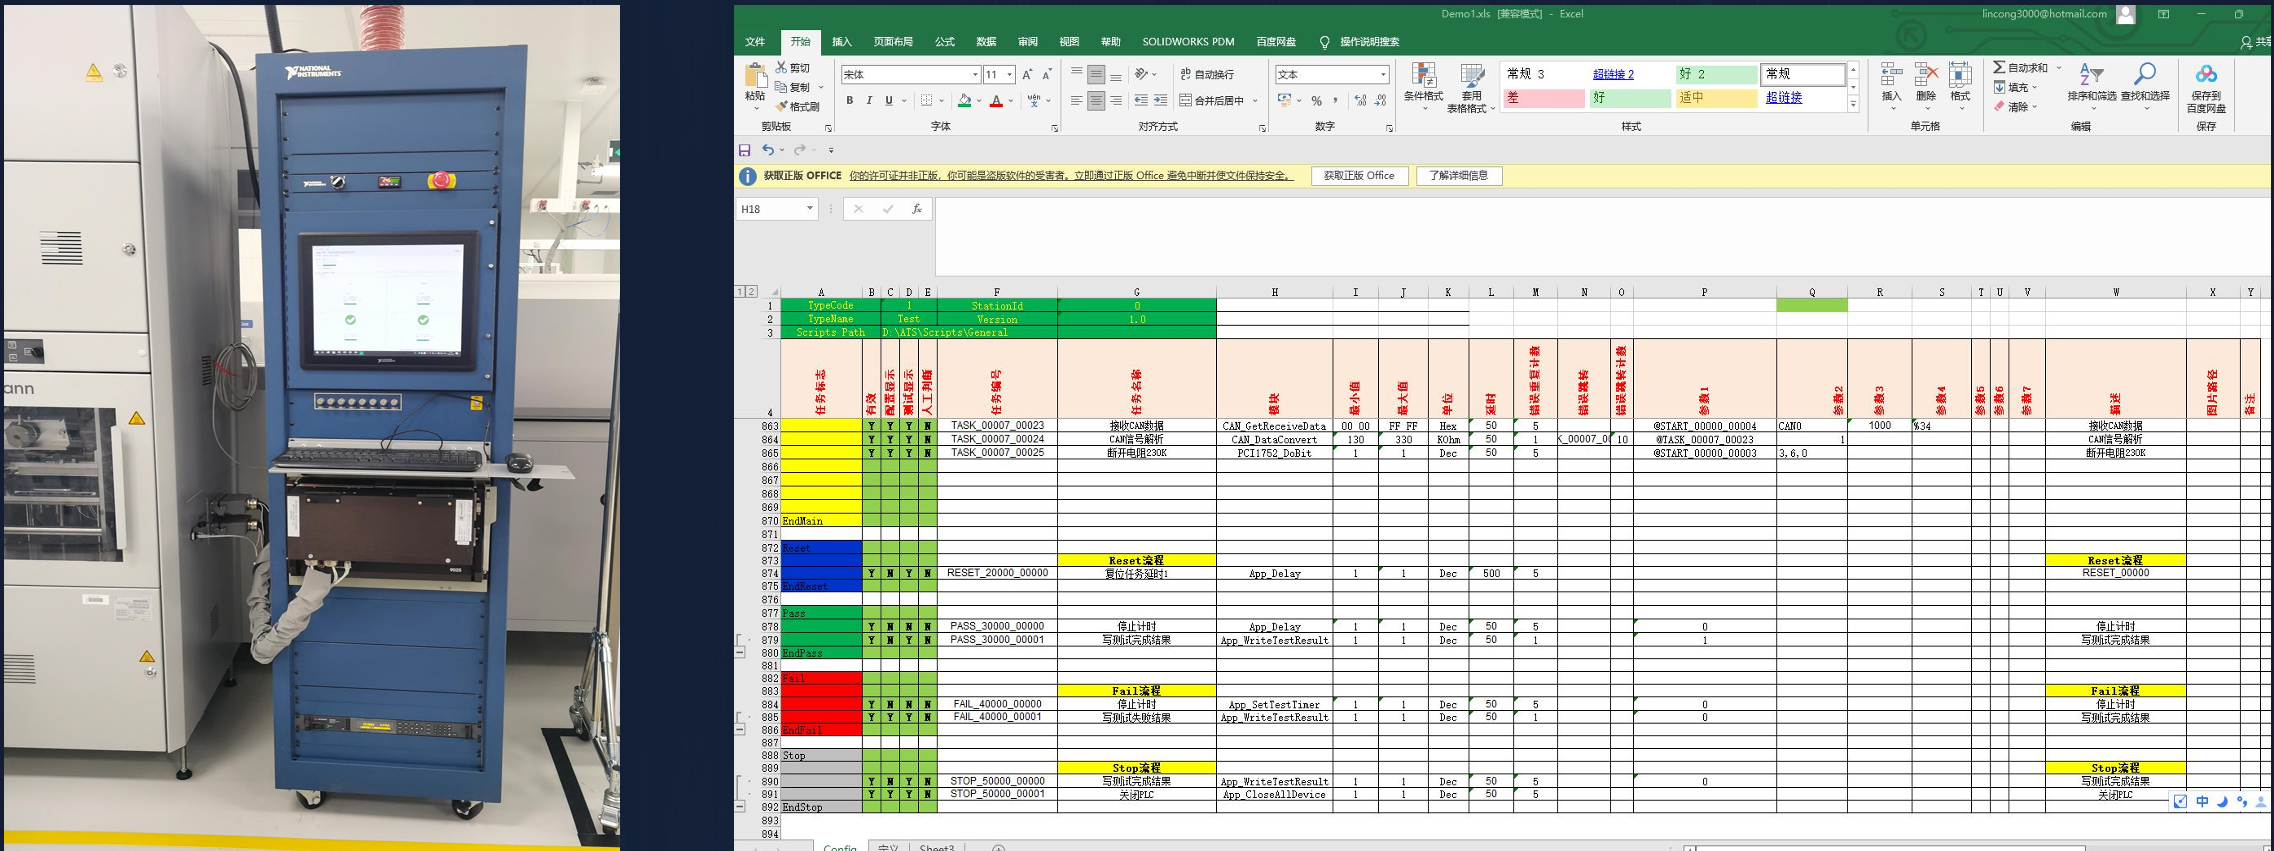Image resolution: width=2274 pixels, height=851 pixels.
Task: Click the Name Box showing H18
Action: (x=769, y=209)
